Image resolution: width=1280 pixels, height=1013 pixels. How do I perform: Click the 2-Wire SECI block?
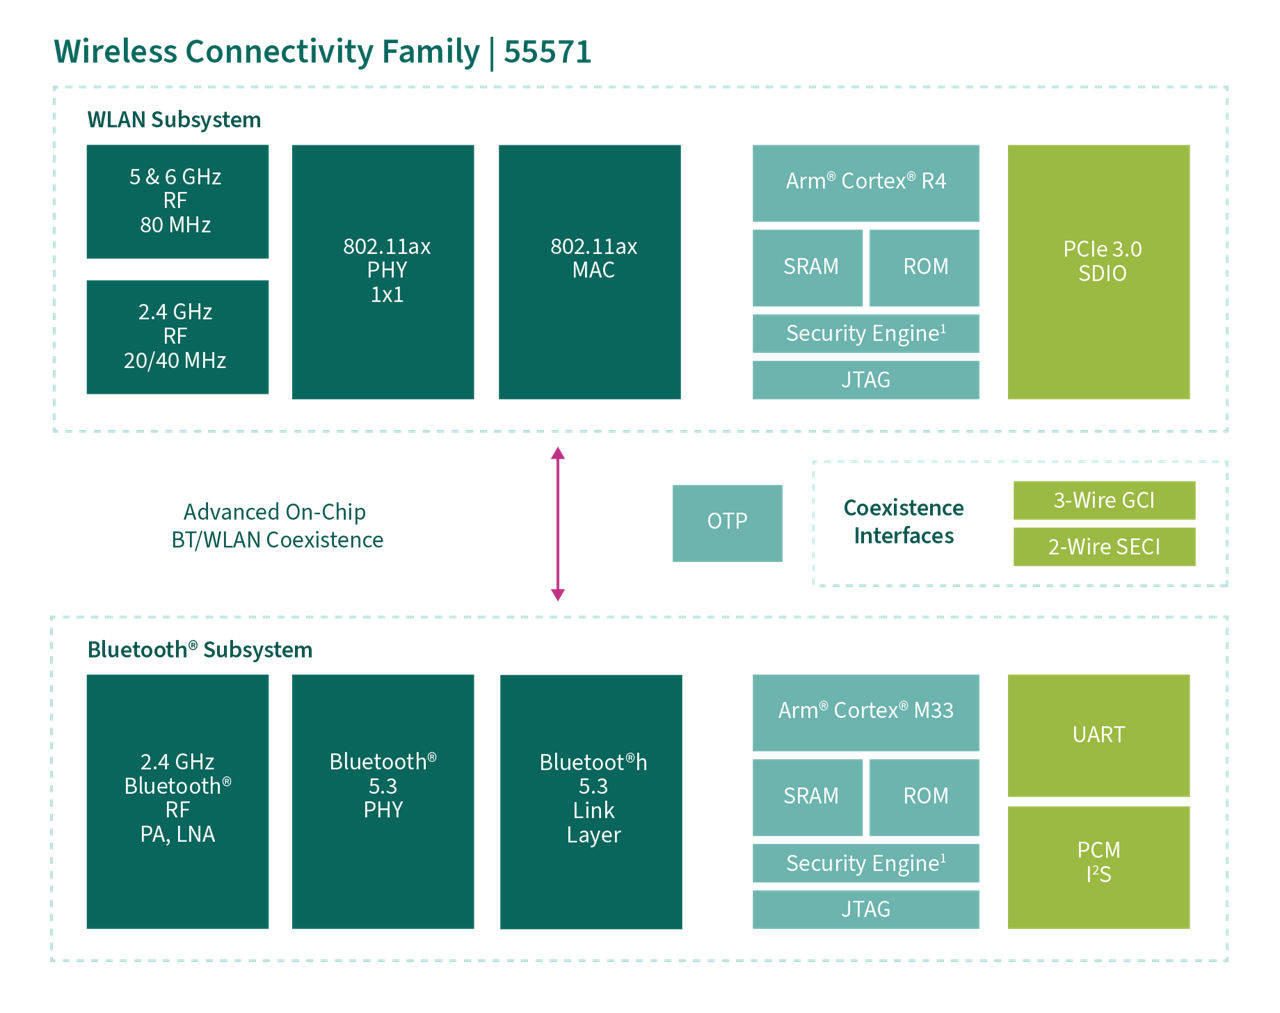[1104, 547]
